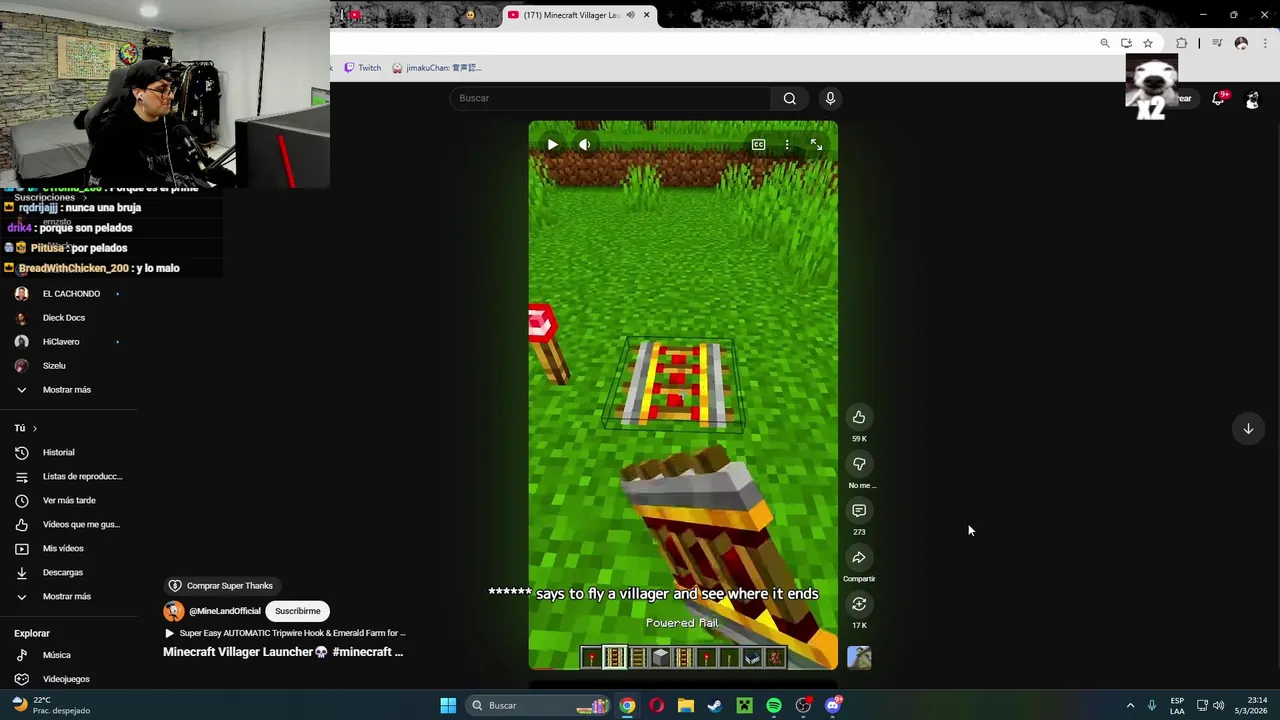
Task: Open the taskbar speaker volume icon
Action: pyautogui.click(x=1218, y=706)
